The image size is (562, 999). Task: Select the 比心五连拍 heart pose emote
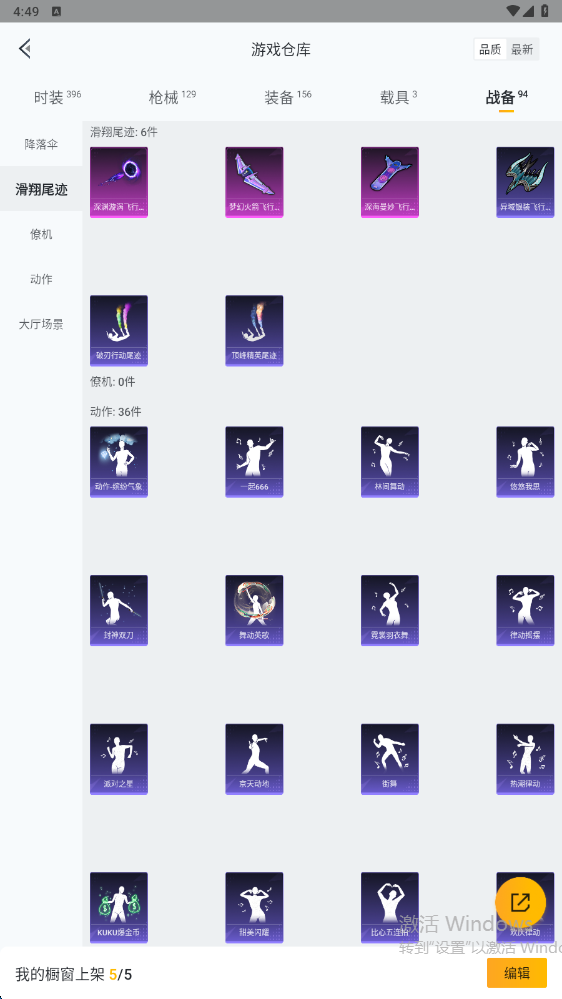click(x=390, y=908)
